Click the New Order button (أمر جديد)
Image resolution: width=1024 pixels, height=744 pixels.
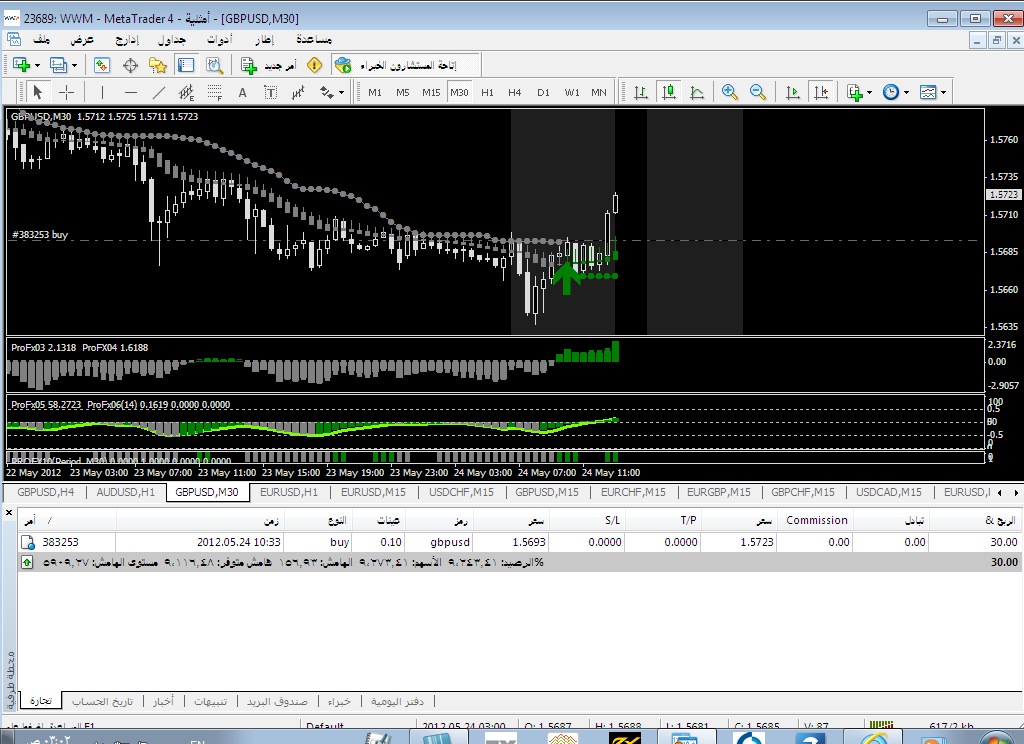268,65
